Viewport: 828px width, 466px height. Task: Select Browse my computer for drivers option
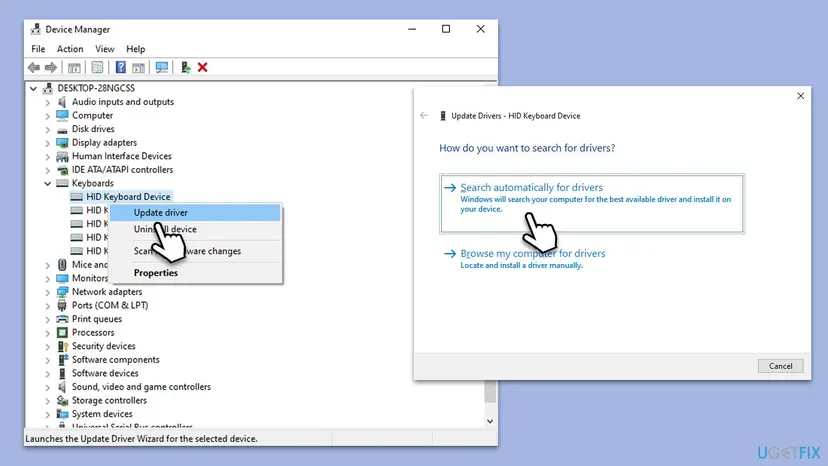[533, 258]
